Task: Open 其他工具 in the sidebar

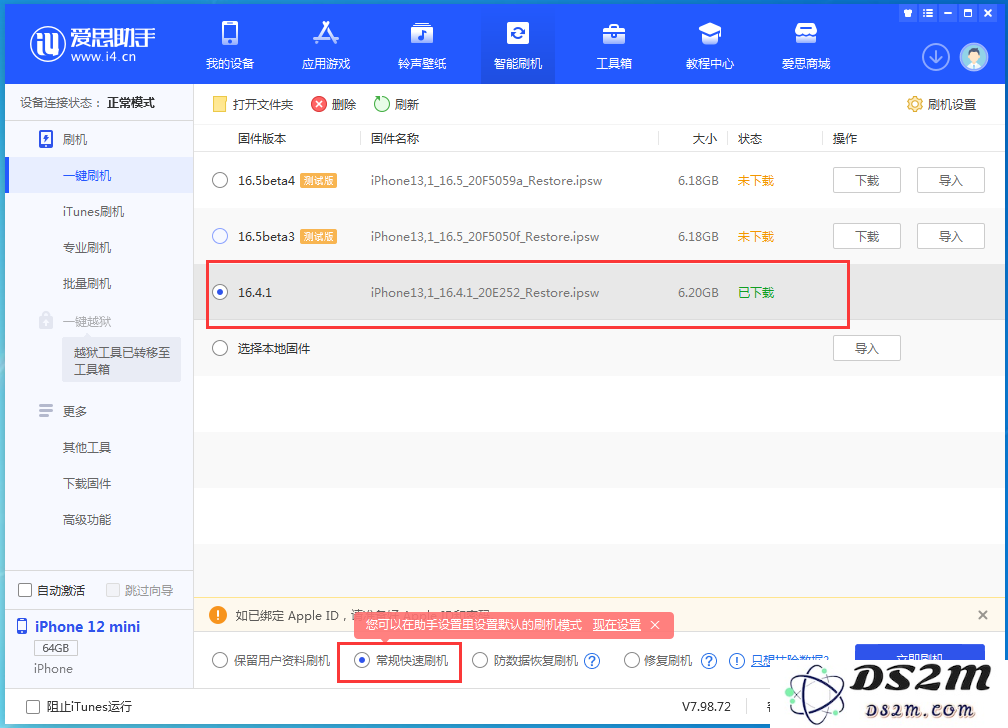Action: pyautogui.click(x=87, y=448)
